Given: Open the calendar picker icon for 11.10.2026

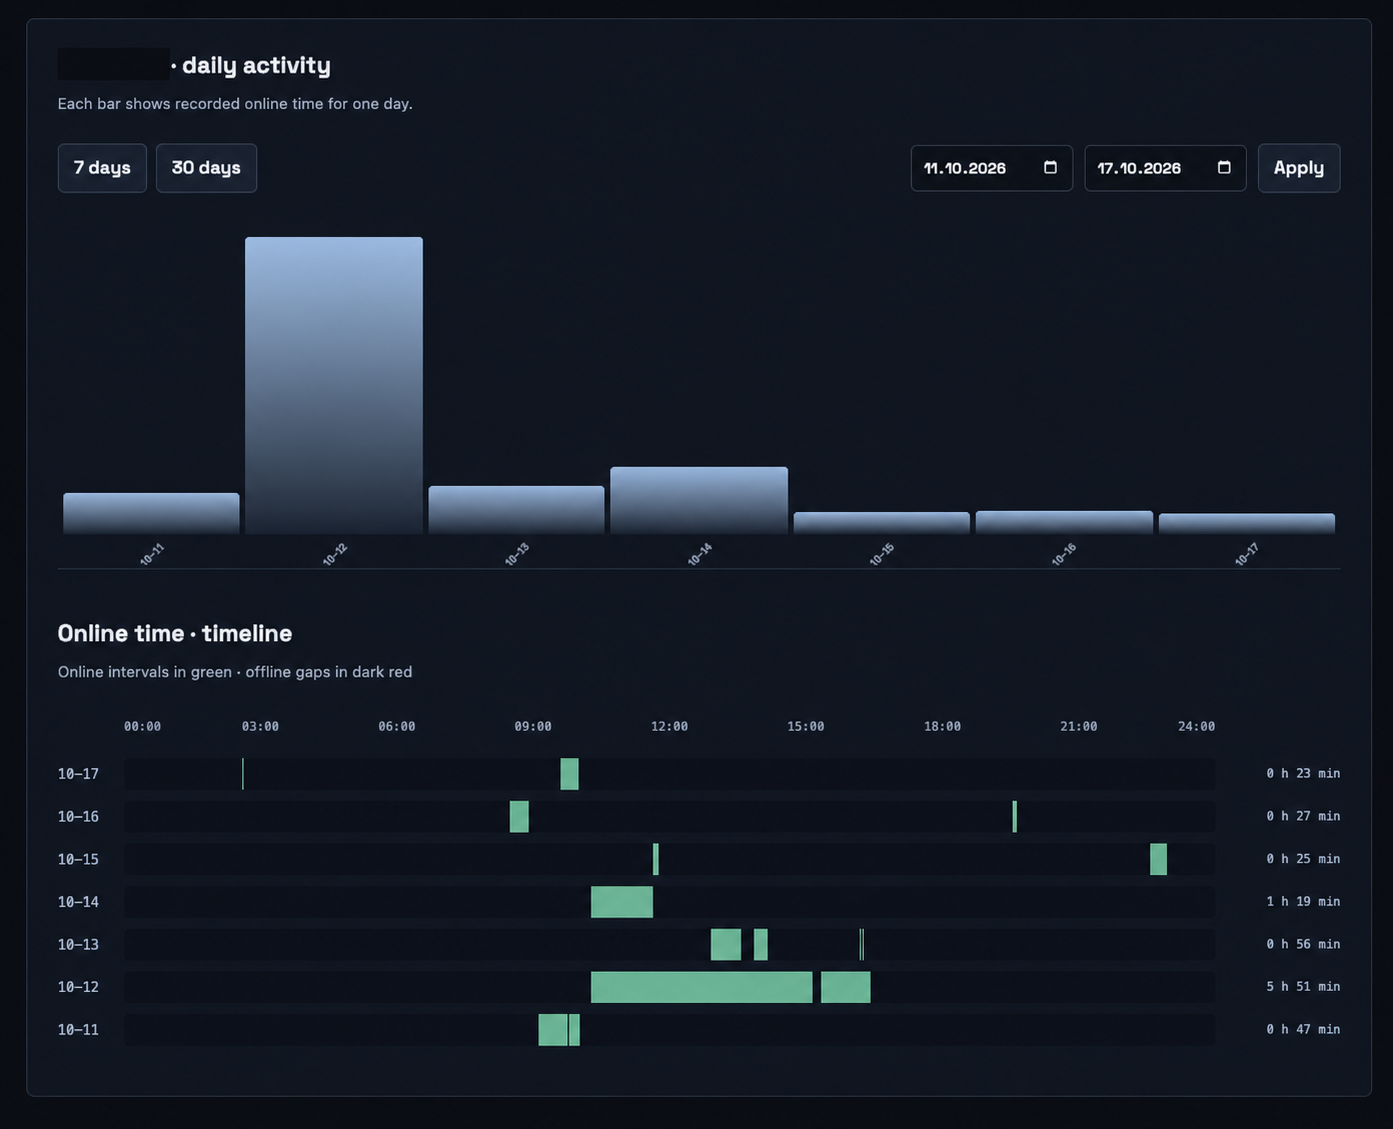Looking at the screenshot, I should click(x=1050, y=167).
